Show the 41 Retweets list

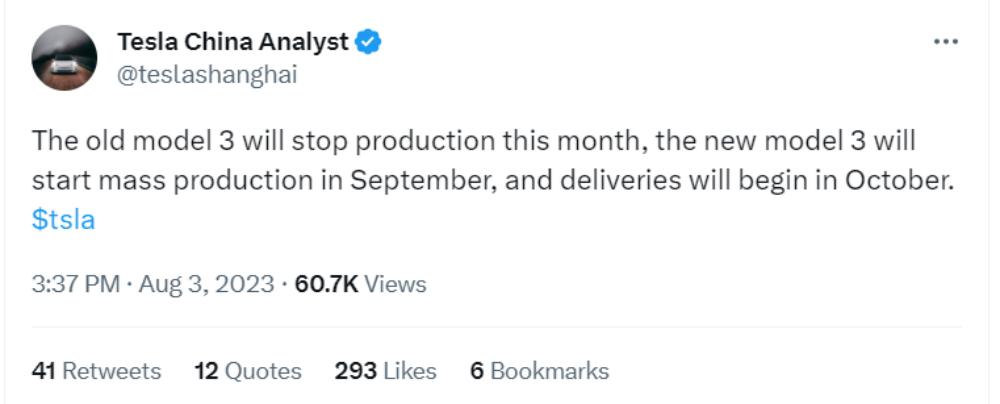(96, 371)
